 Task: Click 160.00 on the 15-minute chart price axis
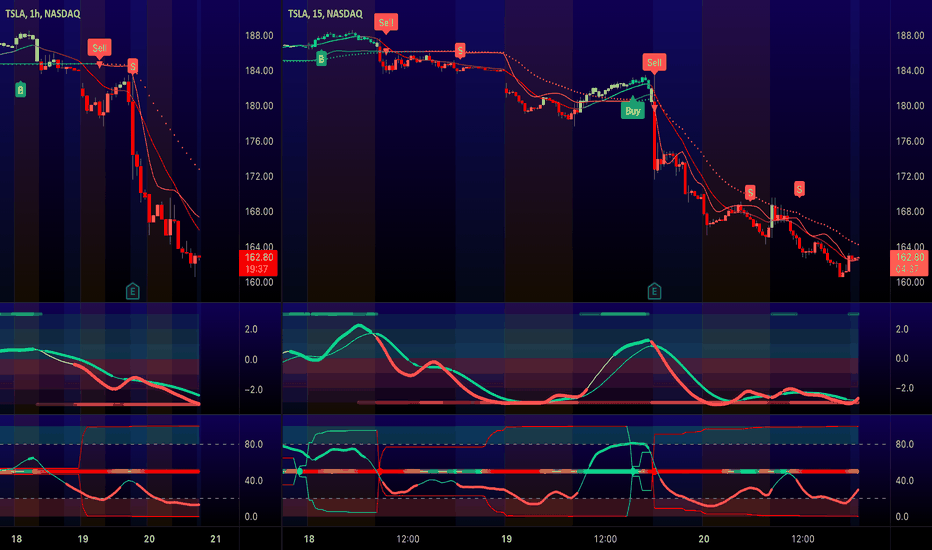point(910,282)
